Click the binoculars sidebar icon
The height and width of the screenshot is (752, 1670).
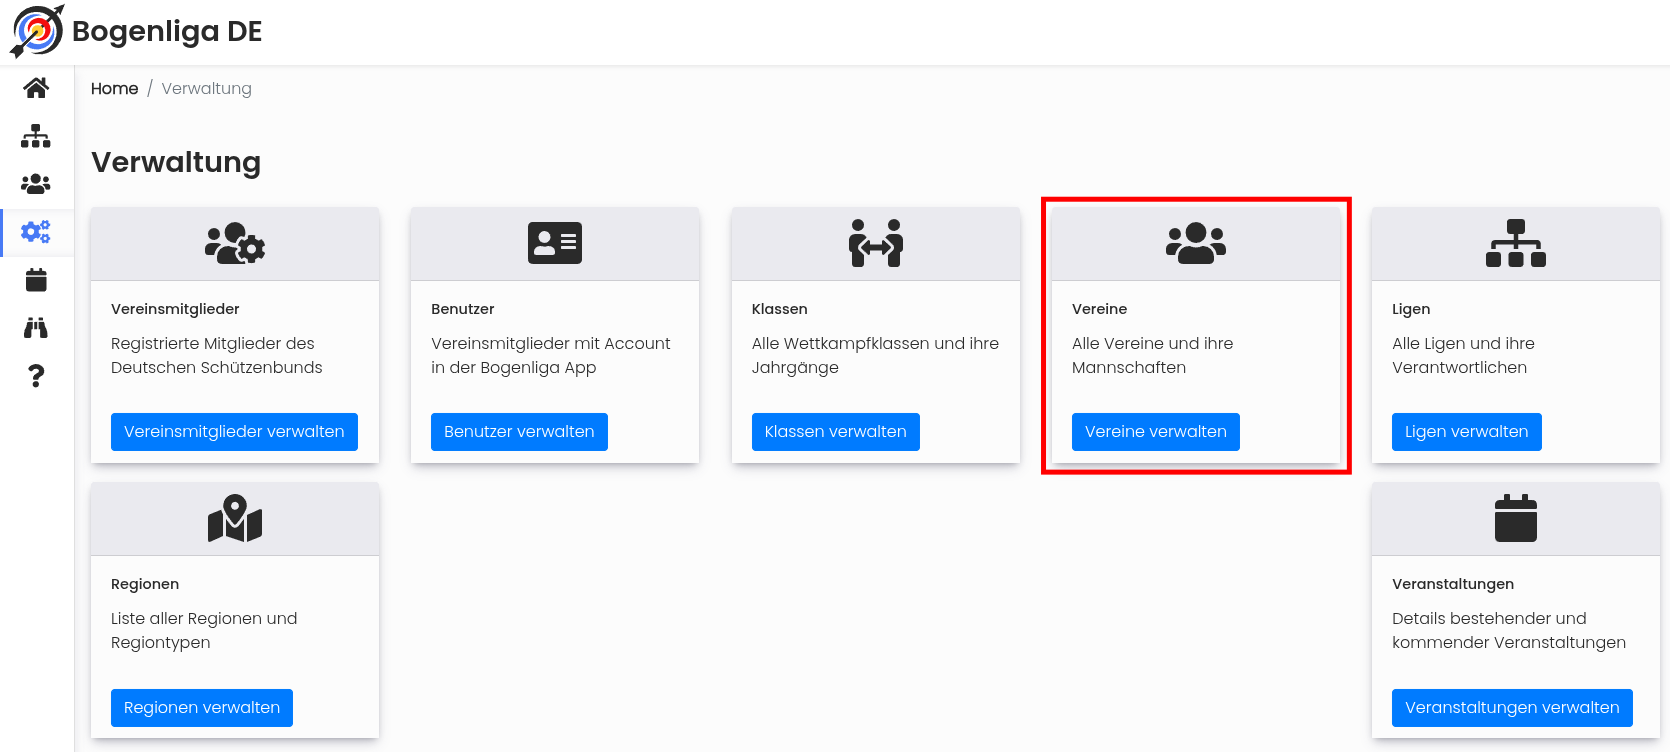(x=36, y=328)
